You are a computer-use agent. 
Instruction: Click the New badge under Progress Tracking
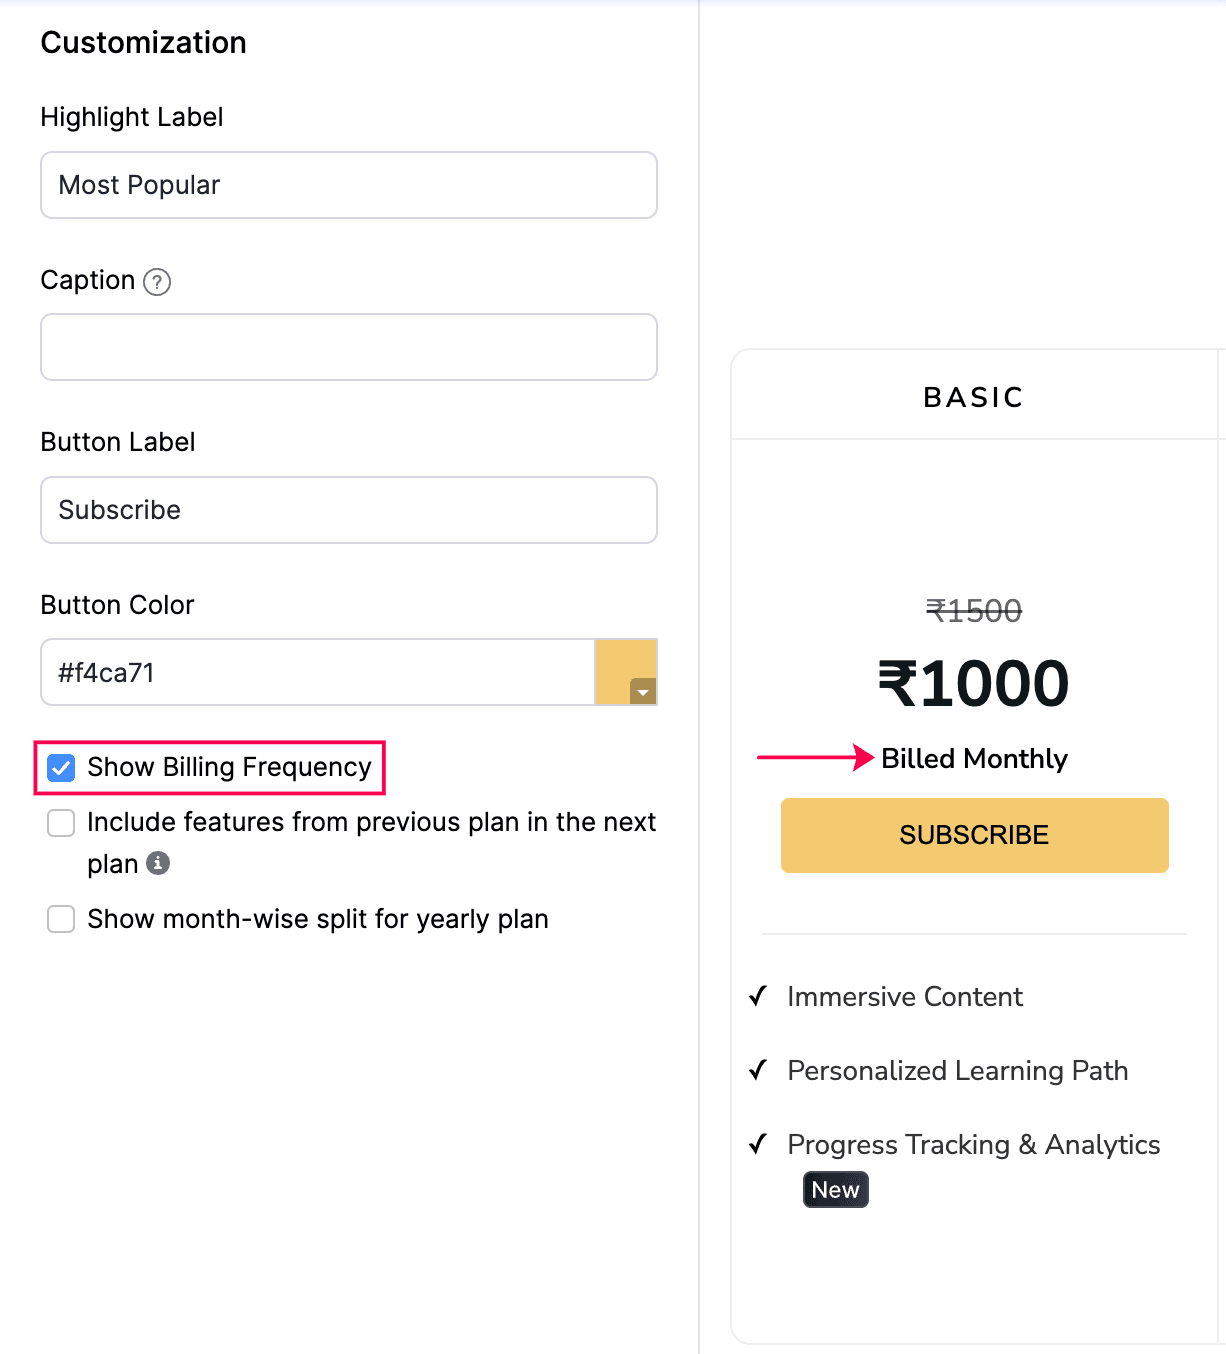point(835,1190)
